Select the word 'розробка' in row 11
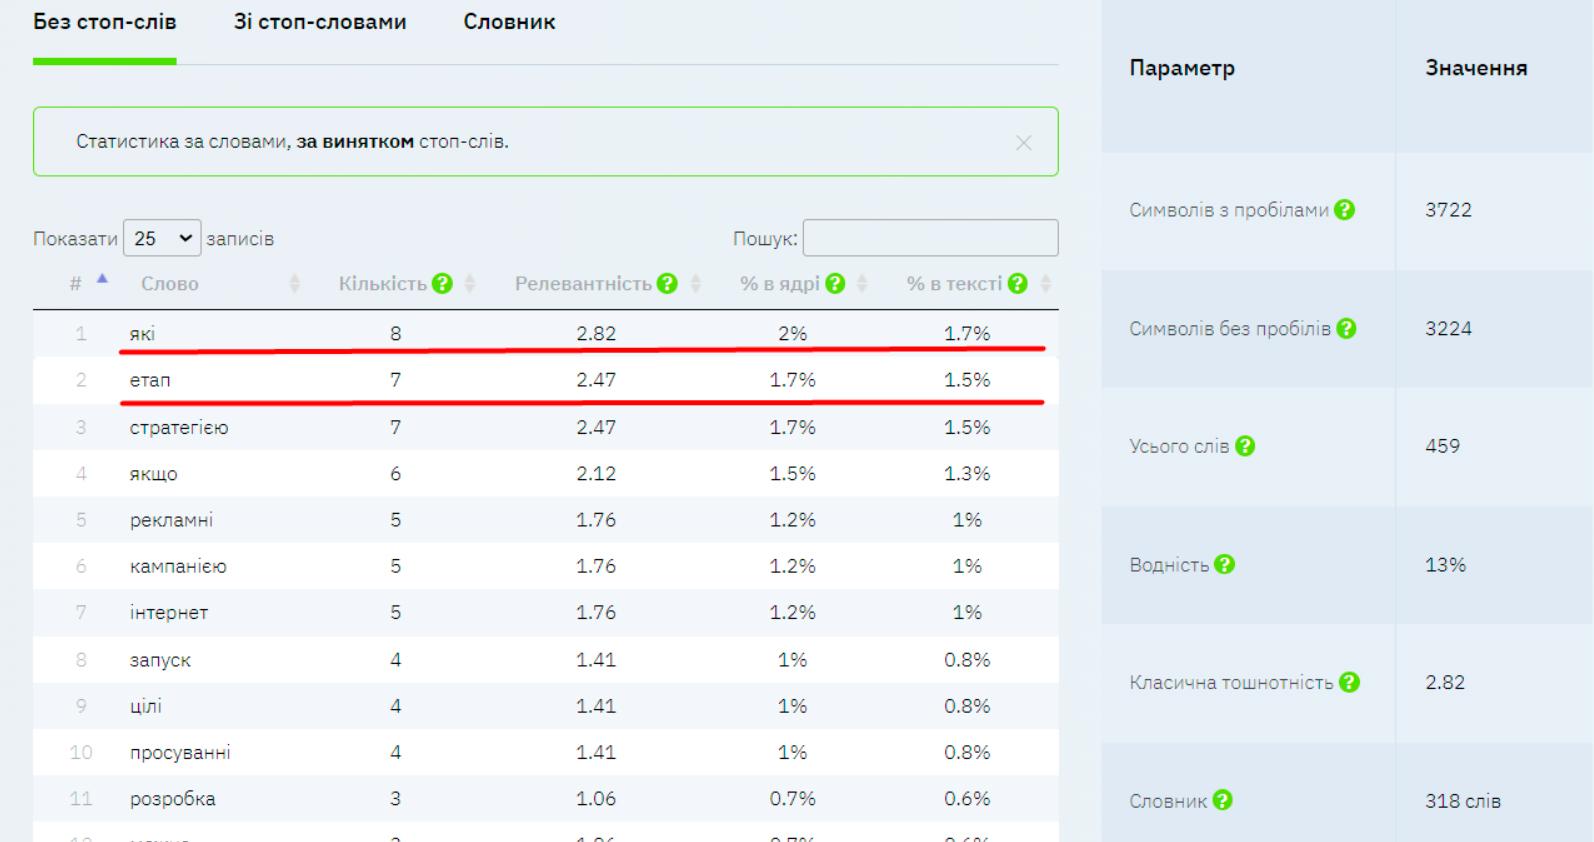This screenshot has width=1594, height=842. click(x=172, y=798)
